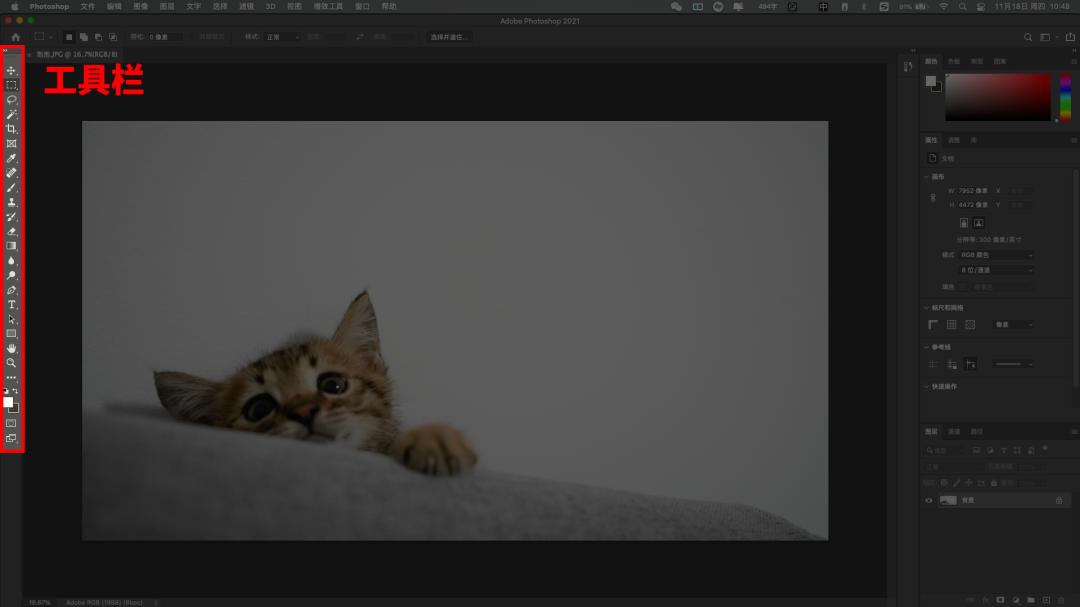This screenshot has height=607, width=1080.
Task: Open the 样式 dropdown set to 正常
Action: (282, 37)
